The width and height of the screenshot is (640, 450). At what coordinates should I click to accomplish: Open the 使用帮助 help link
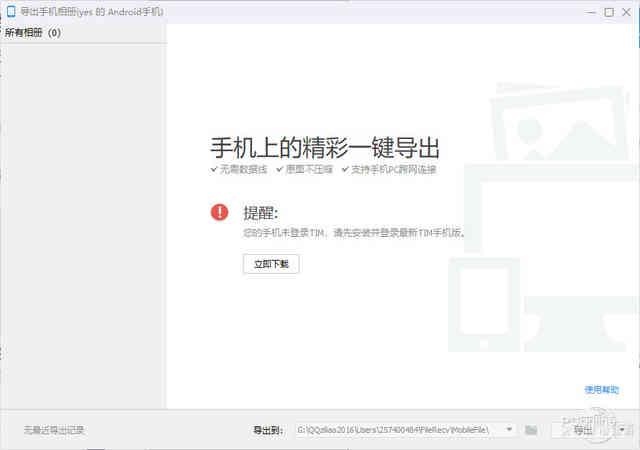(601, 390)
